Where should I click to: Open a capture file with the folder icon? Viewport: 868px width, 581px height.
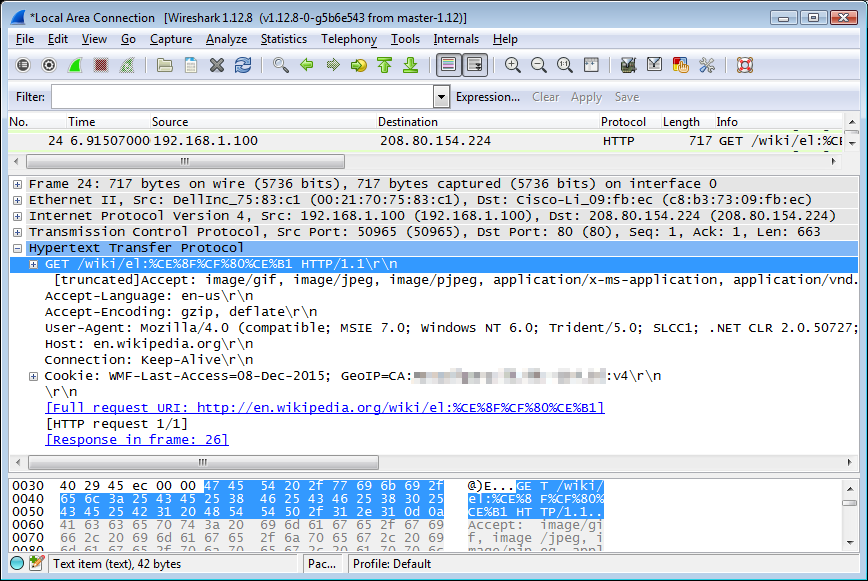tap(164, 65)
